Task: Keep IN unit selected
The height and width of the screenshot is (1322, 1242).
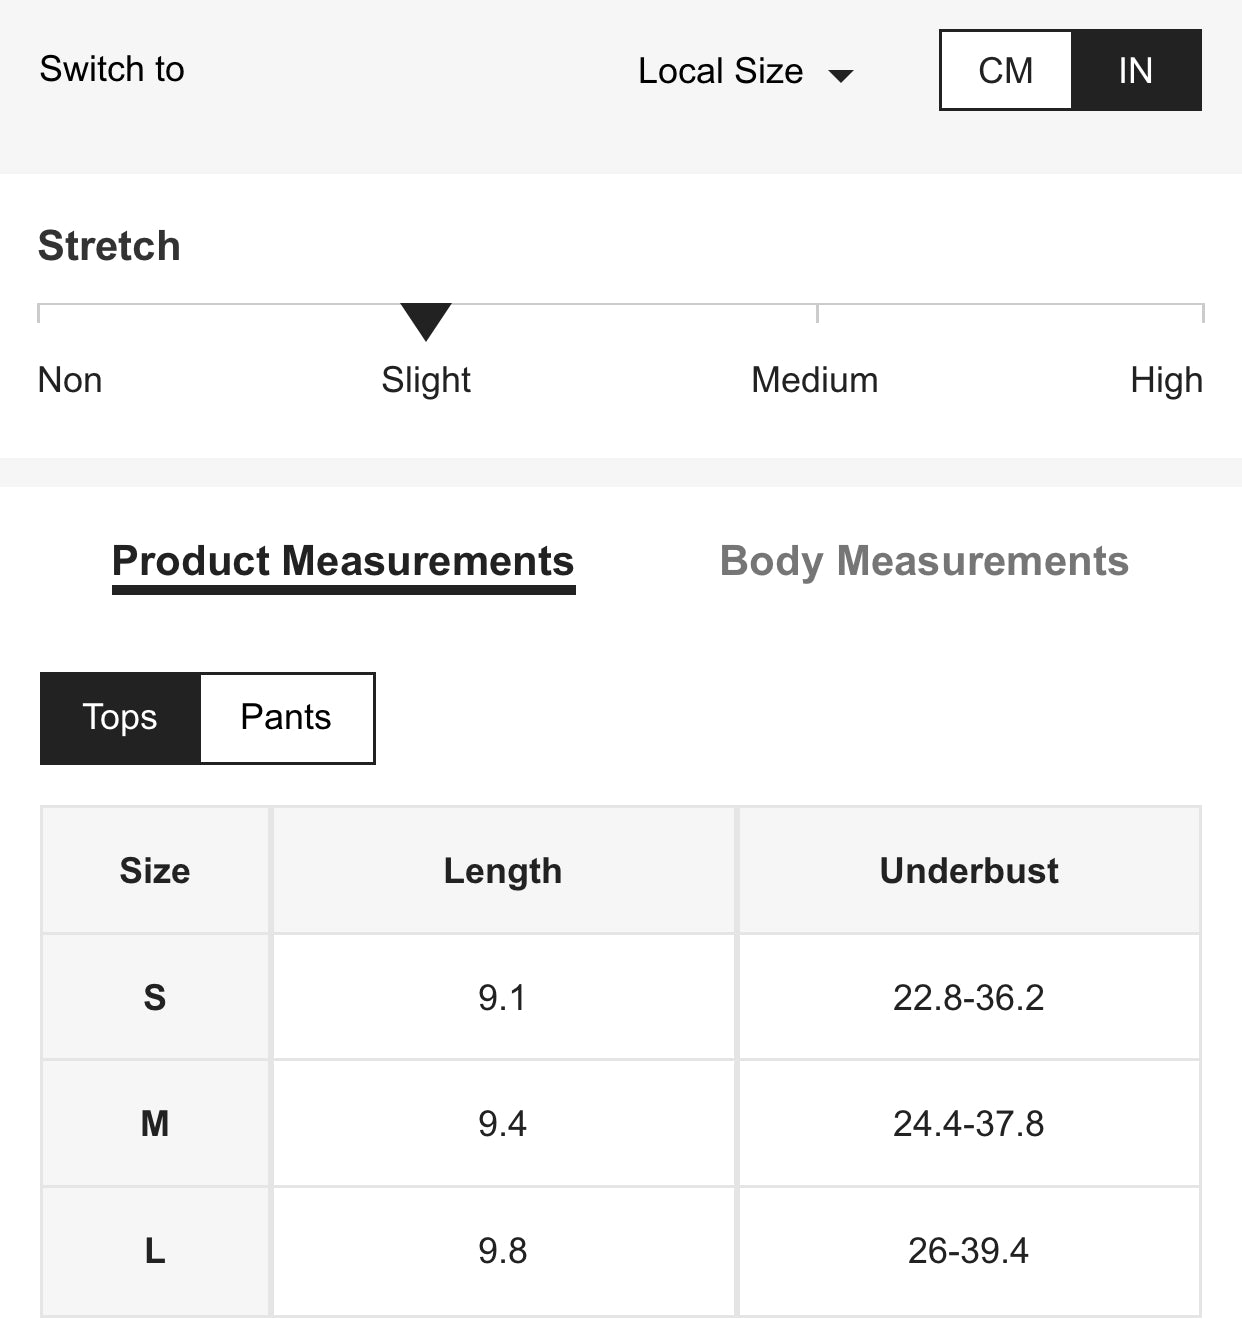Action: (x=1136, y=70)
